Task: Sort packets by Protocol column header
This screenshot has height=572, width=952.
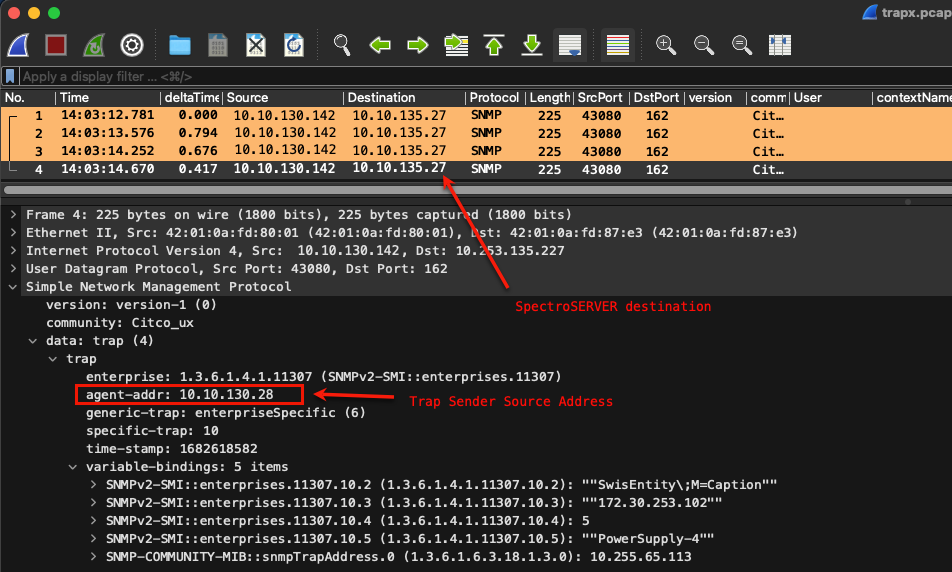Action: click(494, 98)
